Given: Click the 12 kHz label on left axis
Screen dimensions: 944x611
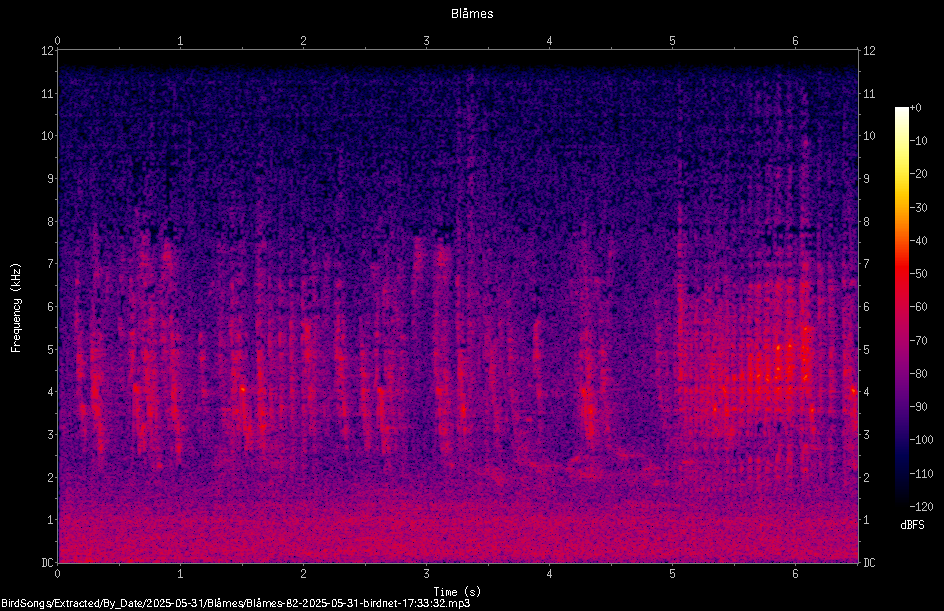Looking at the screenshot, I should (47, 51).
